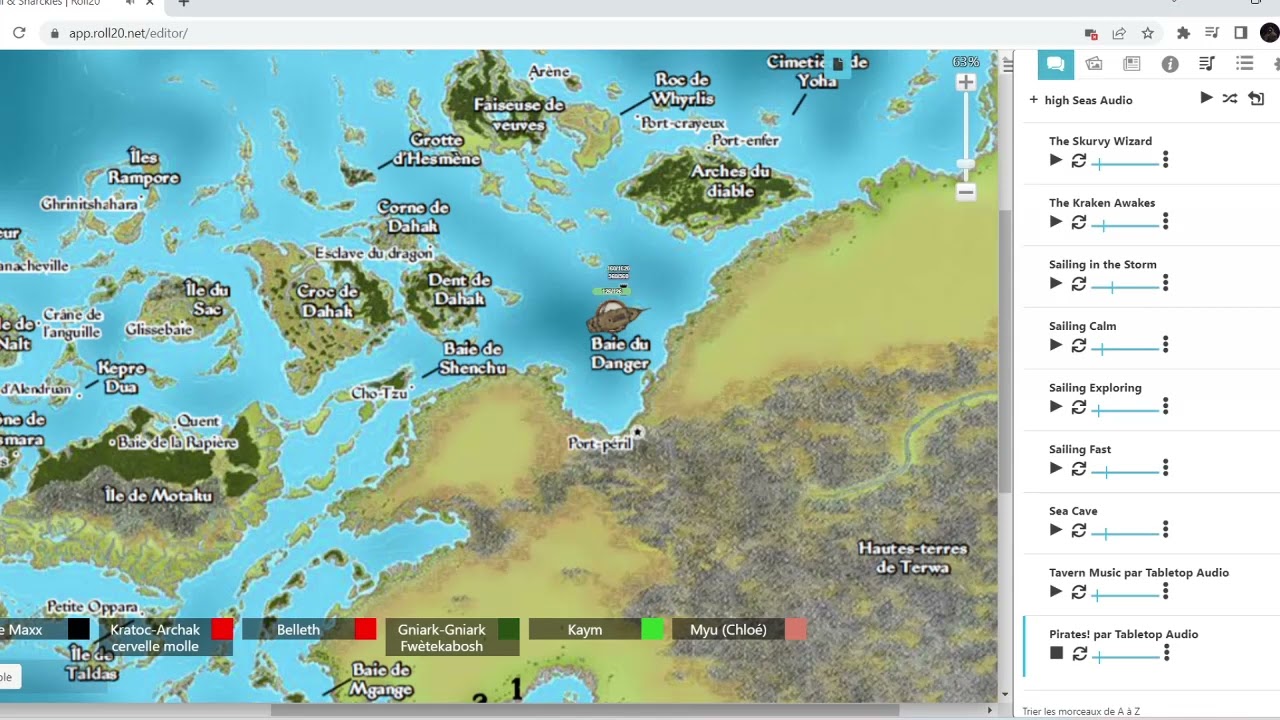Click the page toolbar icon above map
Screen dimensions: 1280x720
[838, 64]
